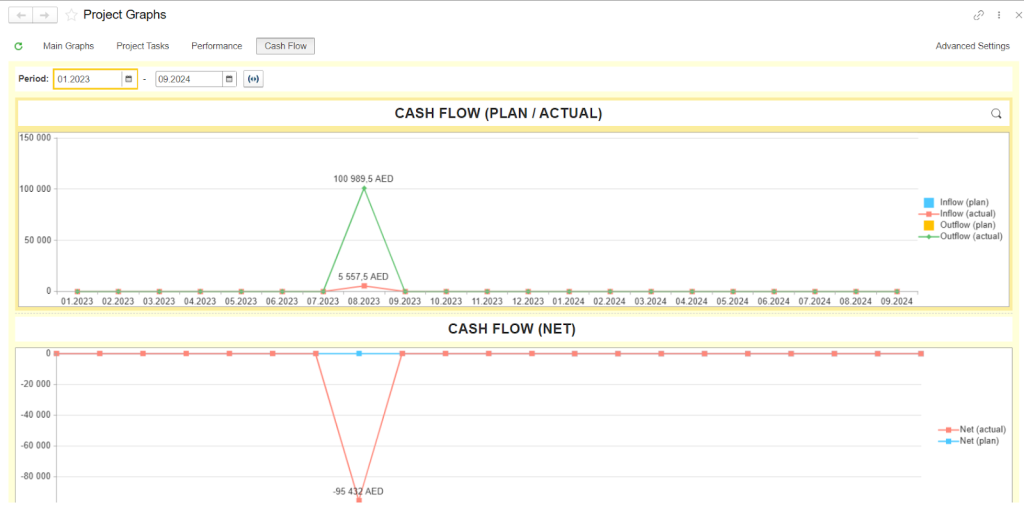Image resolution: width=1024 pixels, height=508 pixels.
Task: Open Advanced Settings
Action: 972,46
